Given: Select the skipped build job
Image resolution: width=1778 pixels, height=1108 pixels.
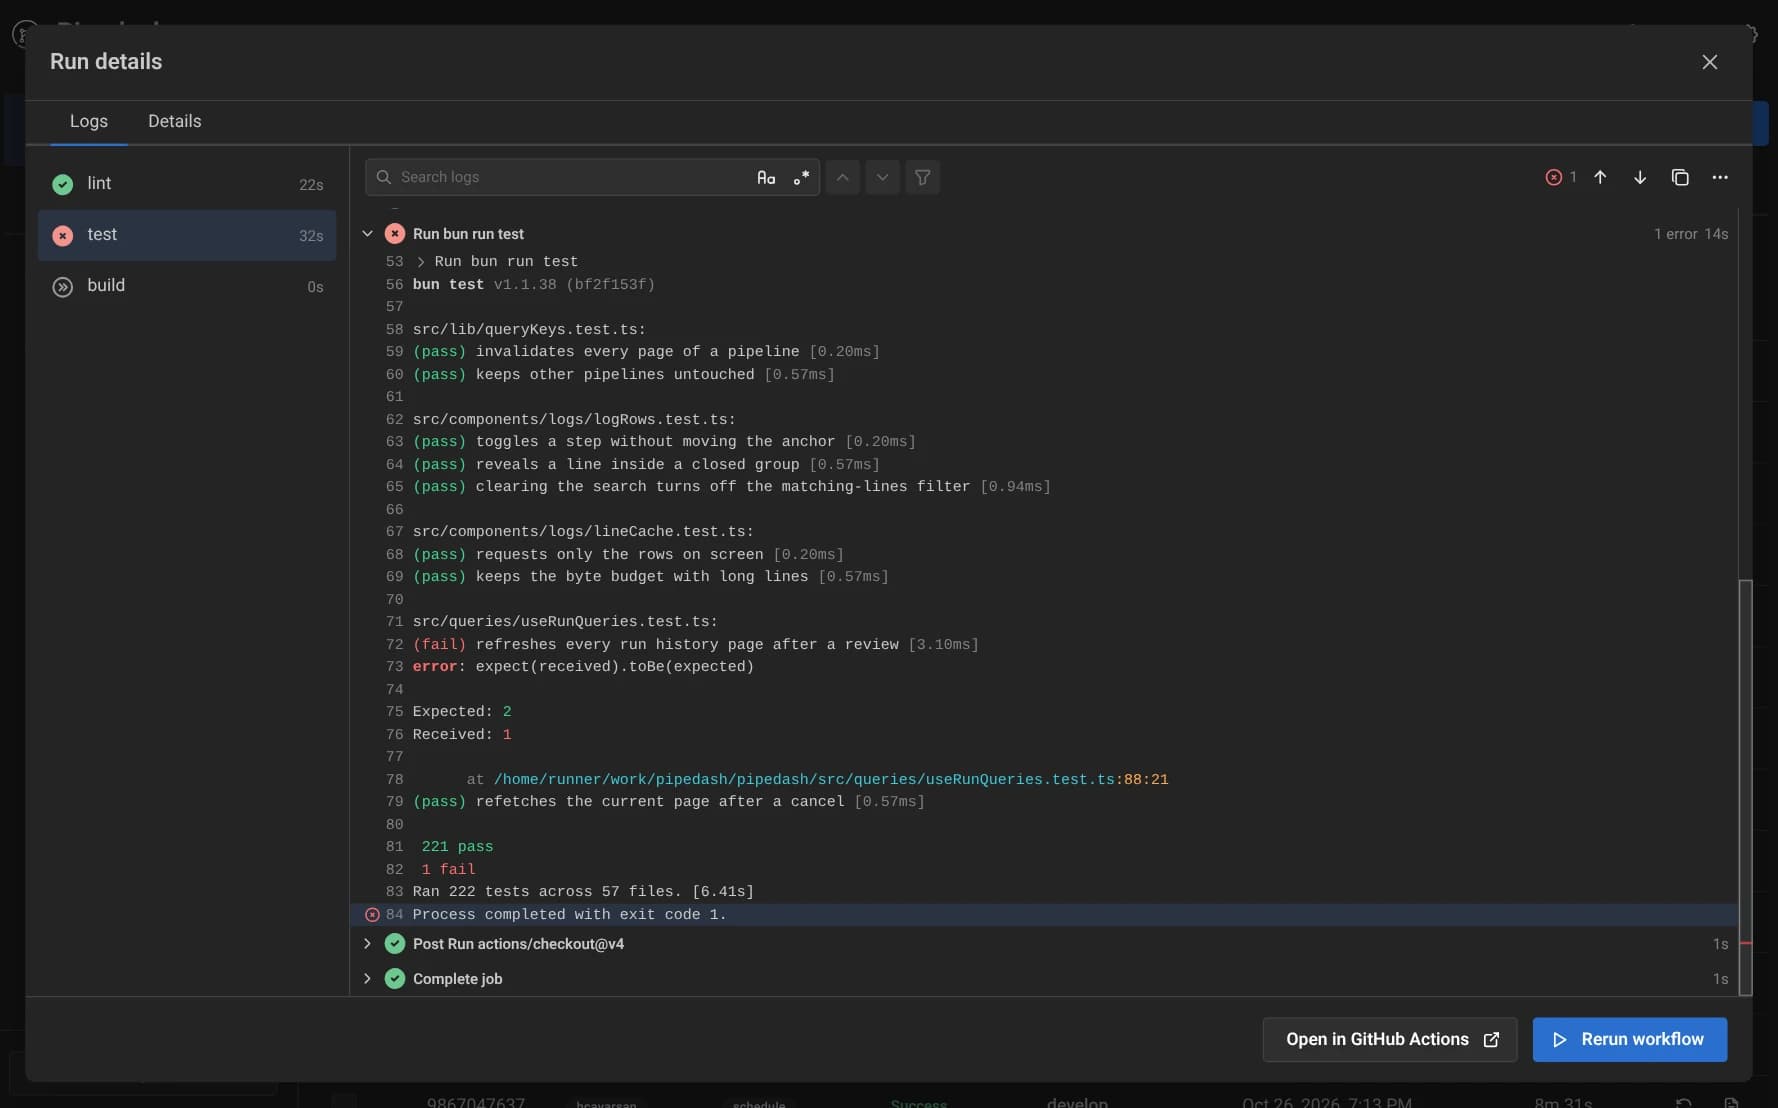Looking at the screenshot, I should coord(187,286).
